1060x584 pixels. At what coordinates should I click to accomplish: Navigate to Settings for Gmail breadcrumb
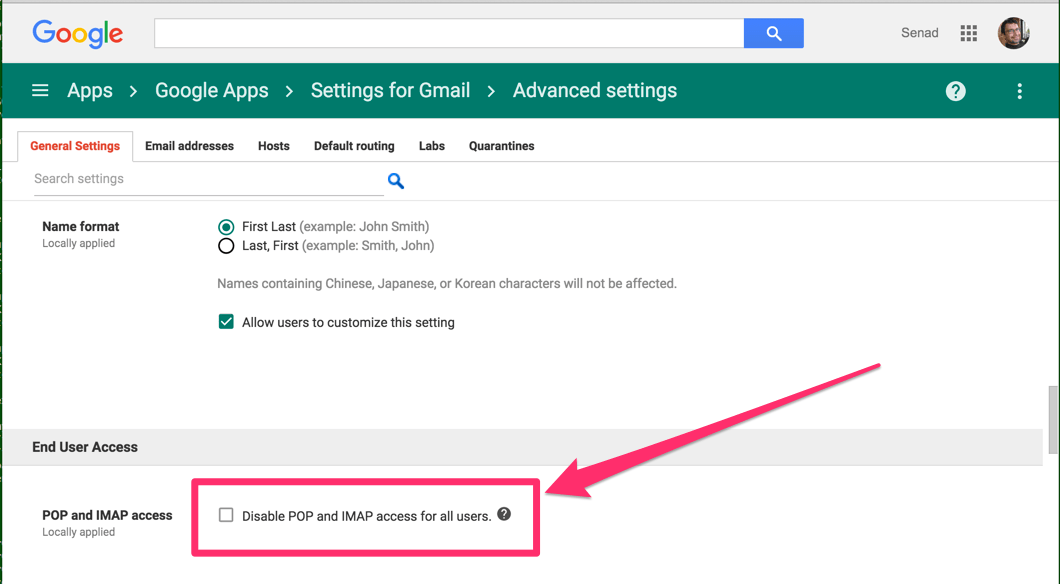click(x=390, y=91)
